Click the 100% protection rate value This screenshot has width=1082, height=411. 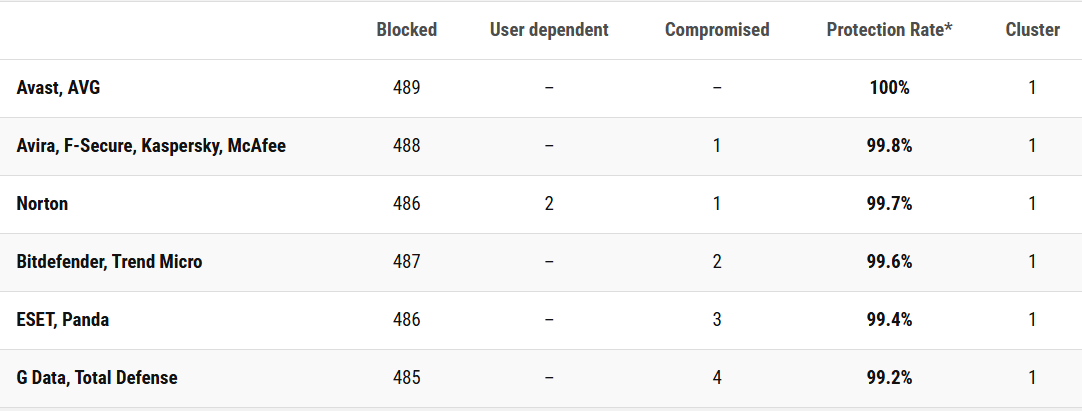889,88
